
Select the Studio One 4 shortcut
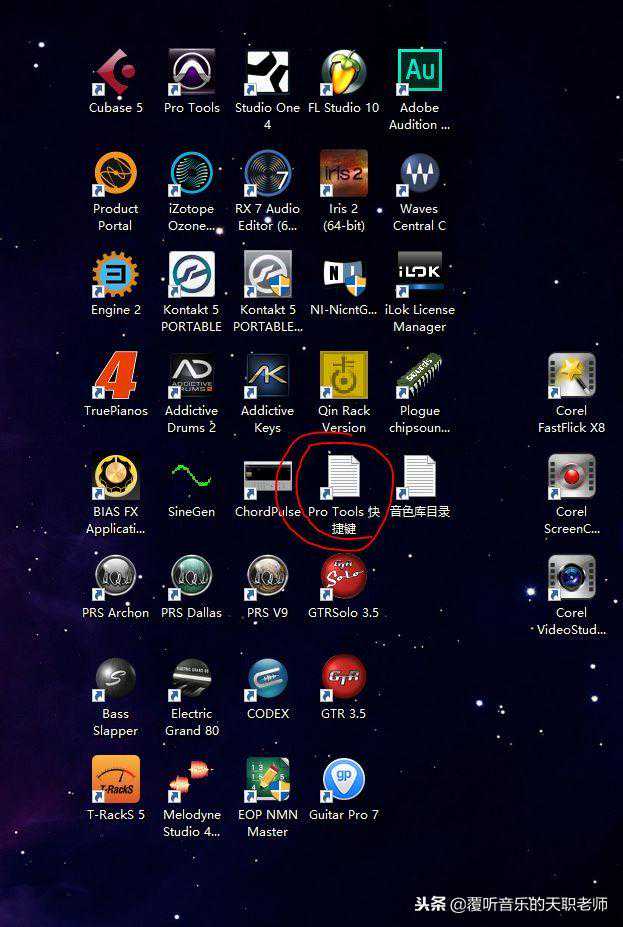(x=267, y=74)
